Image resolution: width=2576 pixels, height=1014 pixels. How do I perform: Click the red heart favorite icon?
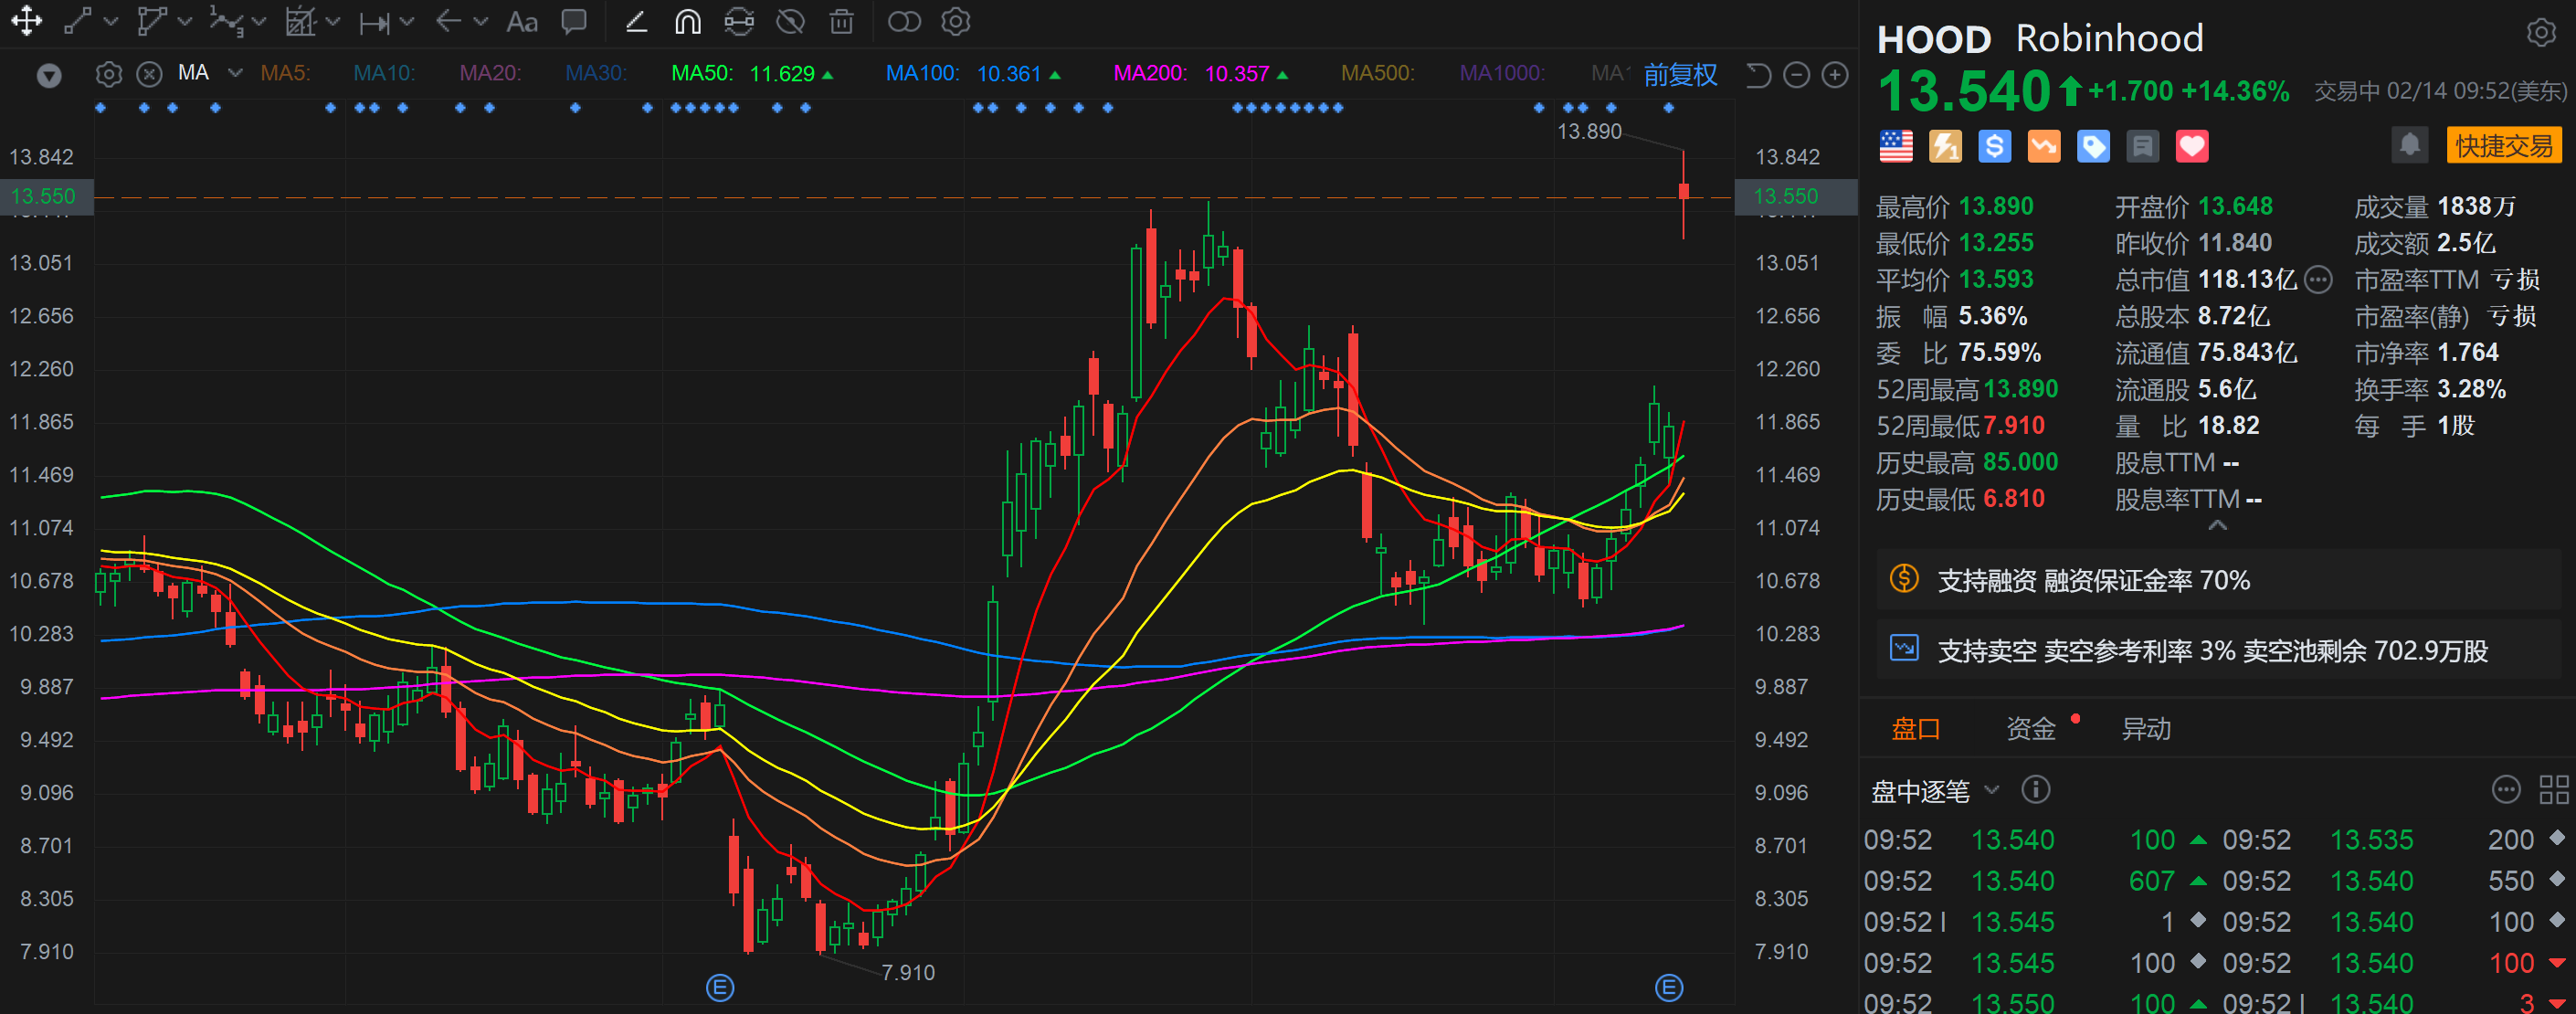[x=2192, y=147]
